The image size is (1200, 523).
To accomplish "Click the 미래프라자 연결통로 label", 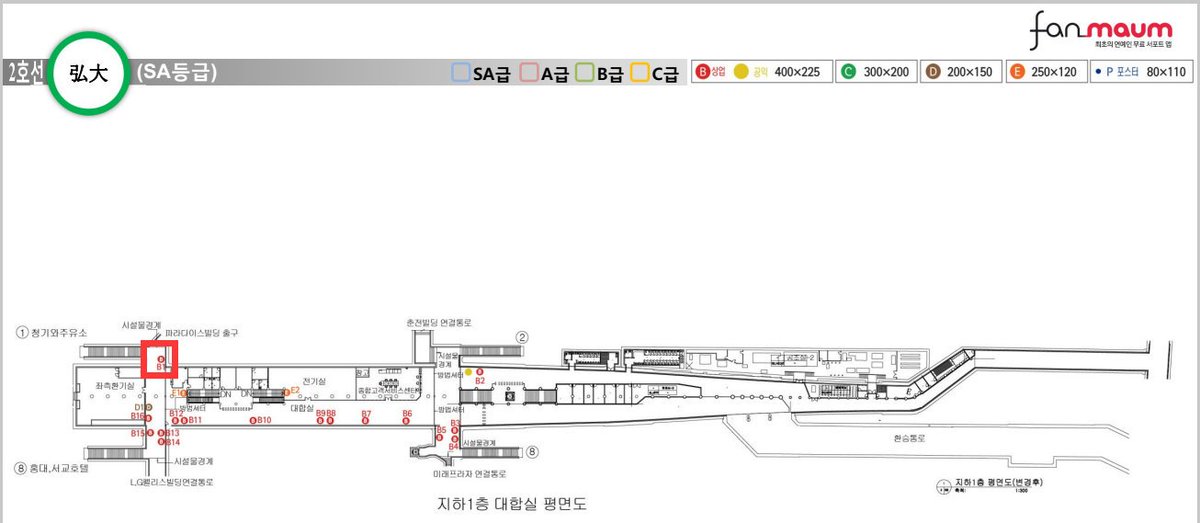I will pos(470,474).
